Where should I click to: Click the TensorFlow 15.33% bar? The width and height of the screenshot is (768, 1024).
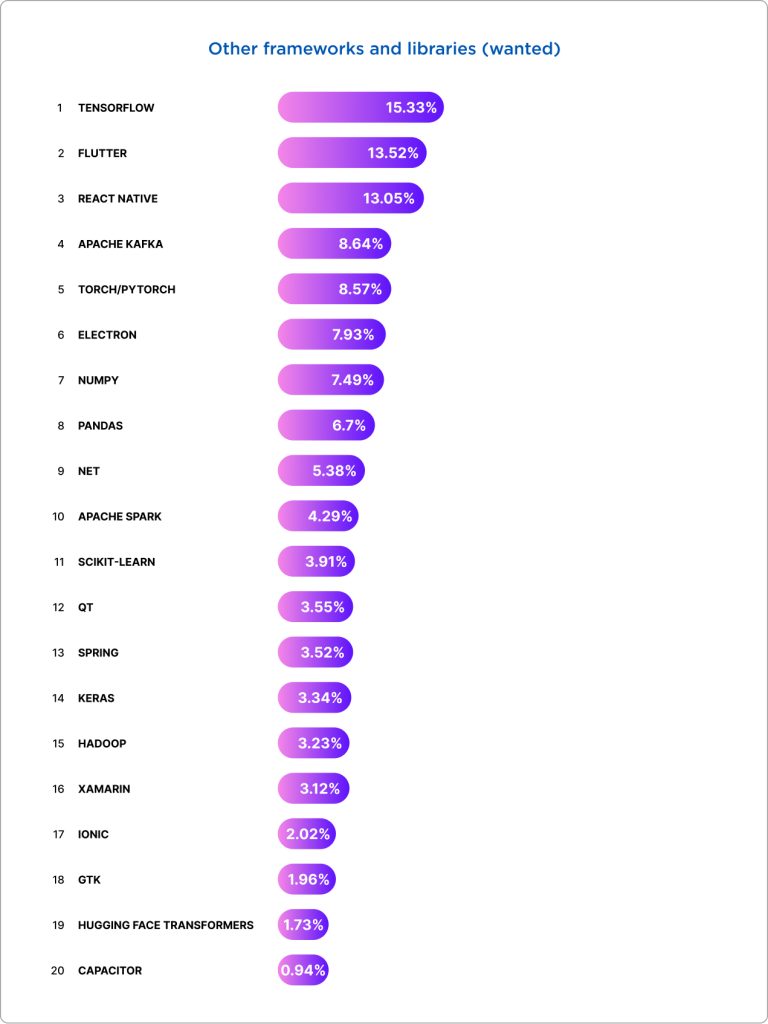click(x=360, y=107)
